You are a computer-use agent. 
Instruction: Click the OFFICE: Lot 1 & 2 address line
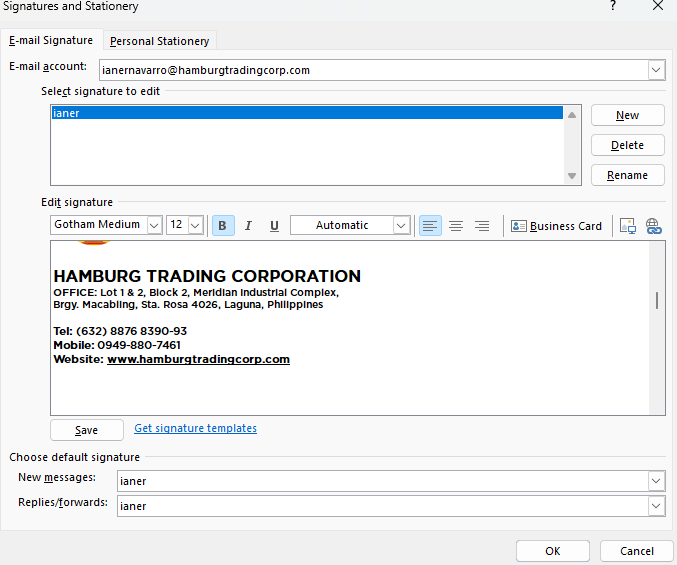[x=196, y=293]
